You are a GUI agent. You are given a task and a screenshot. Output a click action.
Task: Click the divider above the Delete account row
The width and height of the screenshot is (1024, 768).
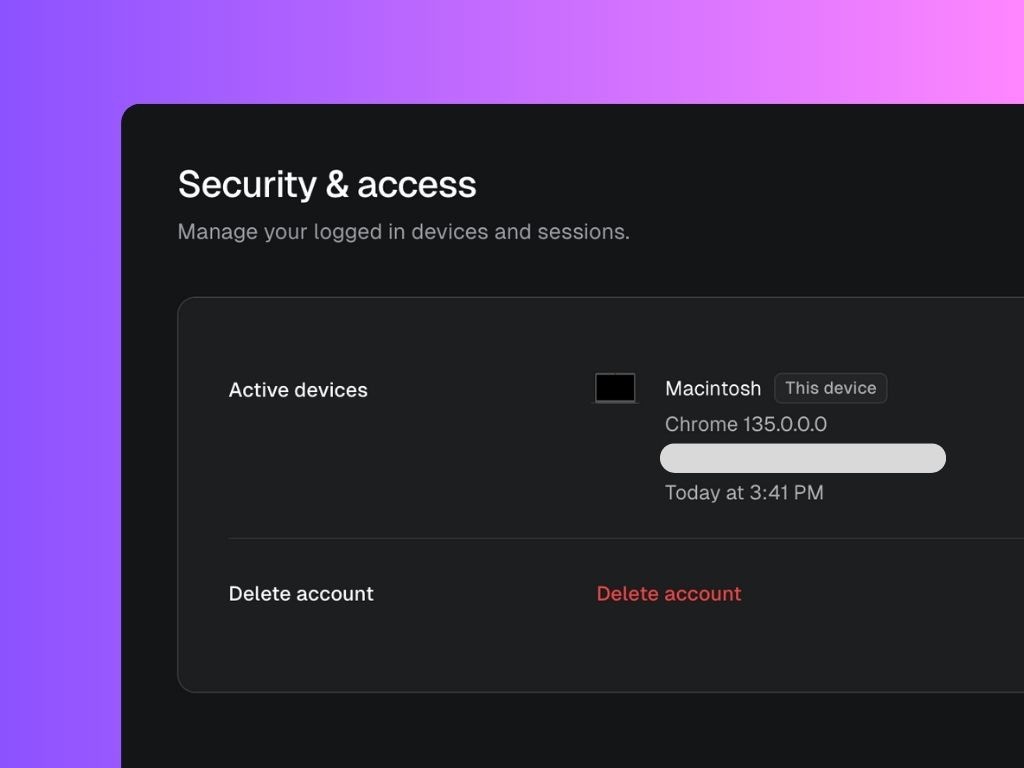coord(600,538)
